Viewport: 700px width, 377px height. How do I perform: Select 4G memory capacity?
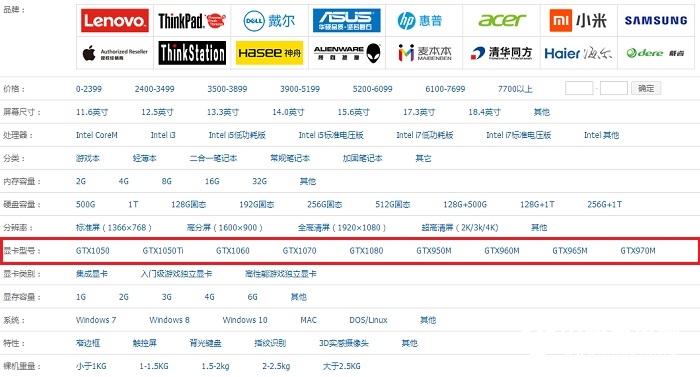[x=124, y=181]
